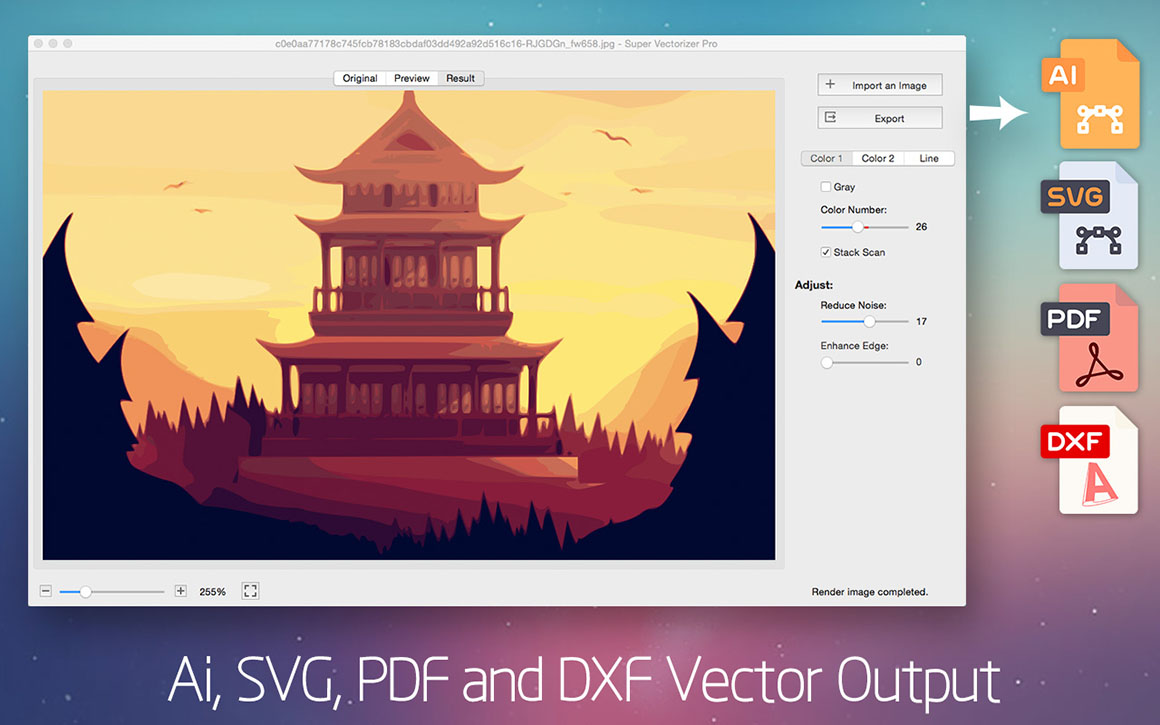Toggle the fit-to-screen icon
The height and width of the screenshot is (725, 1160).
point(251,591)
